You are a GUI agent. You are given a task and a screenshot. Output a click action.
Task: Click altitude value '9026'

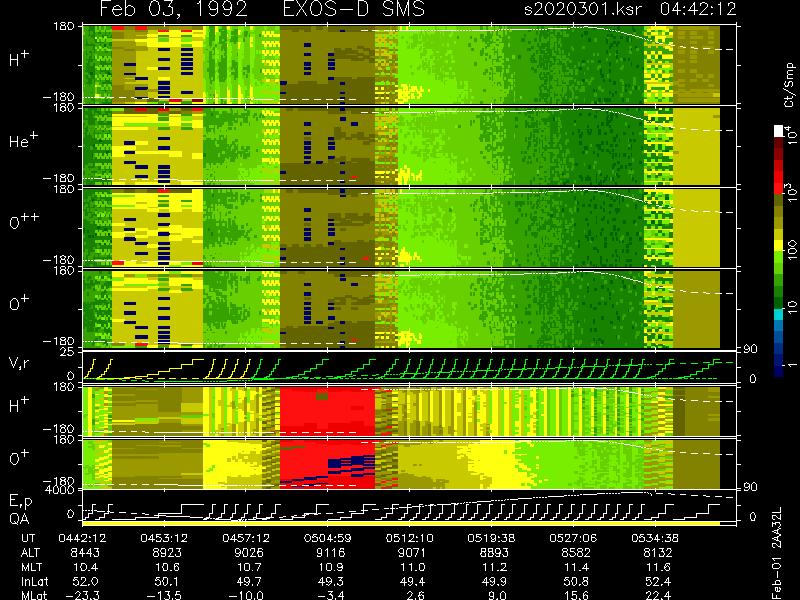click(249, 553)
